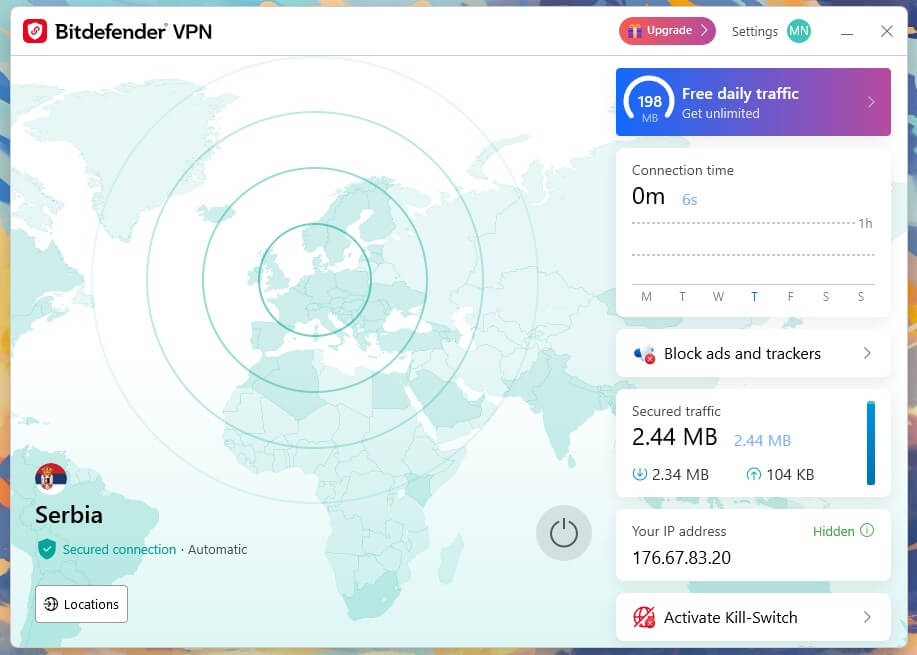Select Thursday (highlighted T) in the week chart
The image size is (917, 655).
coord(754,297)
